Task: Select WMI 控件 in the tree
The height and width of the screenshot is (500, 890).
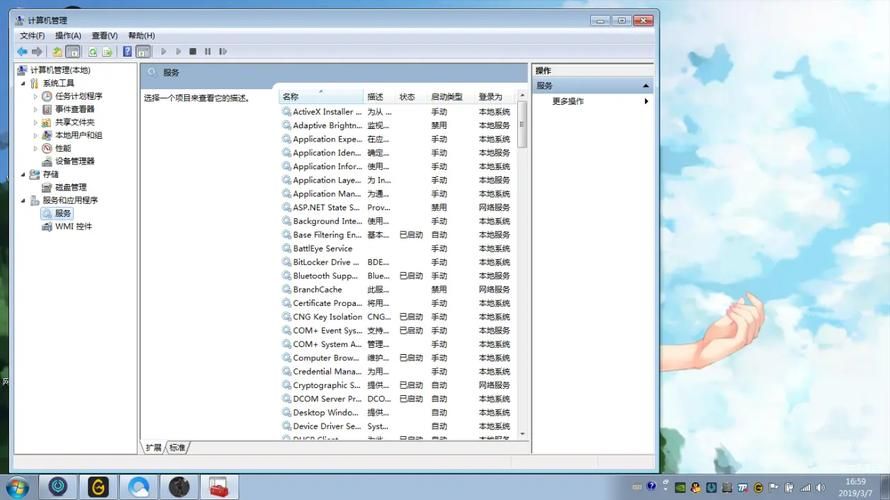Action: 73,227
